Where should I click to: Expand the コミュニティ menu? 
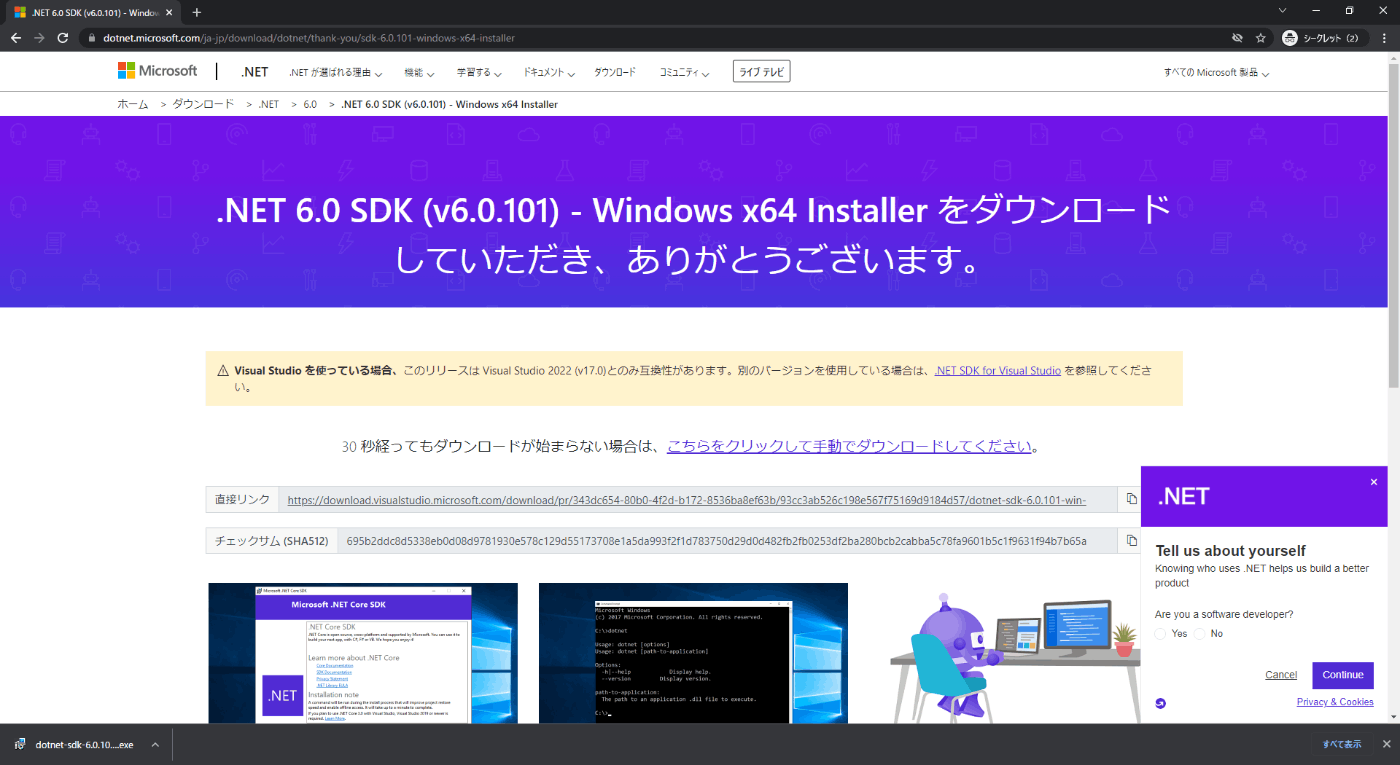[x=684, y=73]
